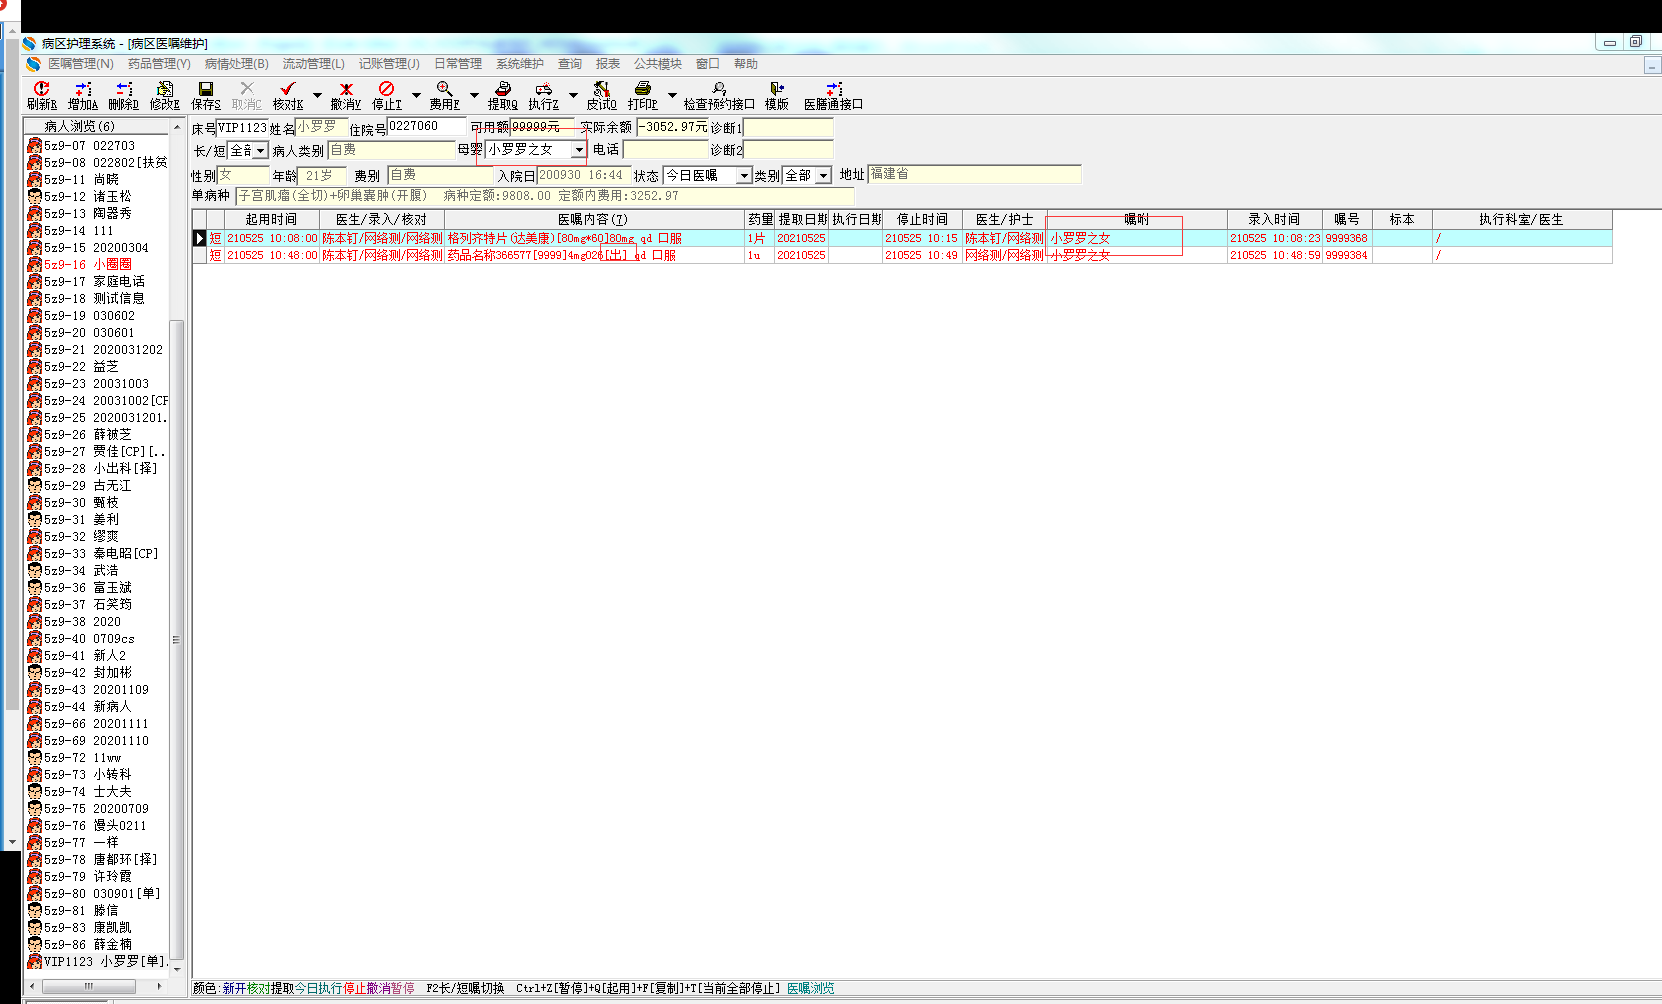Viewport: 1662px width, 1004px height.
Task: Select patient 5z9-07 022703 in the list
Action: pyautogui.click(x=90, y=146)
